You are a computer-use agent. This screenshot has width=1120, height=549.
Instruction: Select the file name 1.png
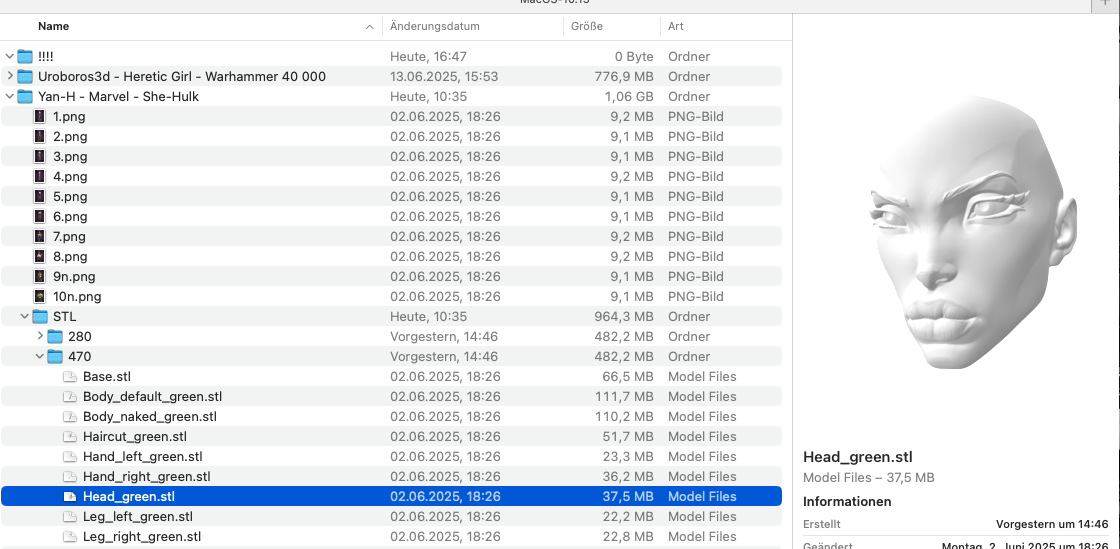click(70, 116)
